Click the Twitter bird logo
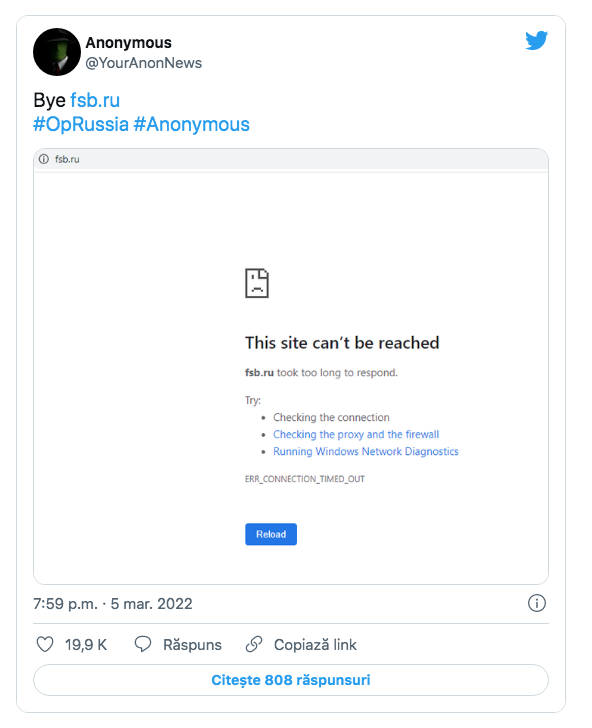Screen dimensions: 592x728 click(536, 40)
